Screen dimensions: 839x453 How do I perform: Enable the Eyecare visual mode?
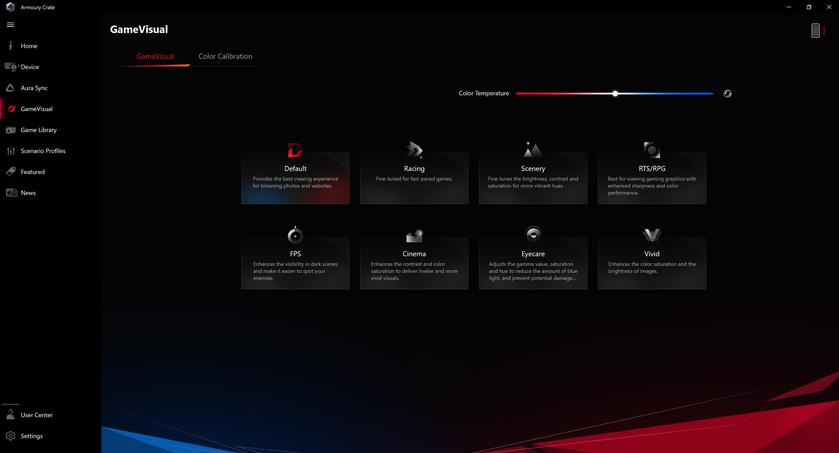click(x=533, y=262)
